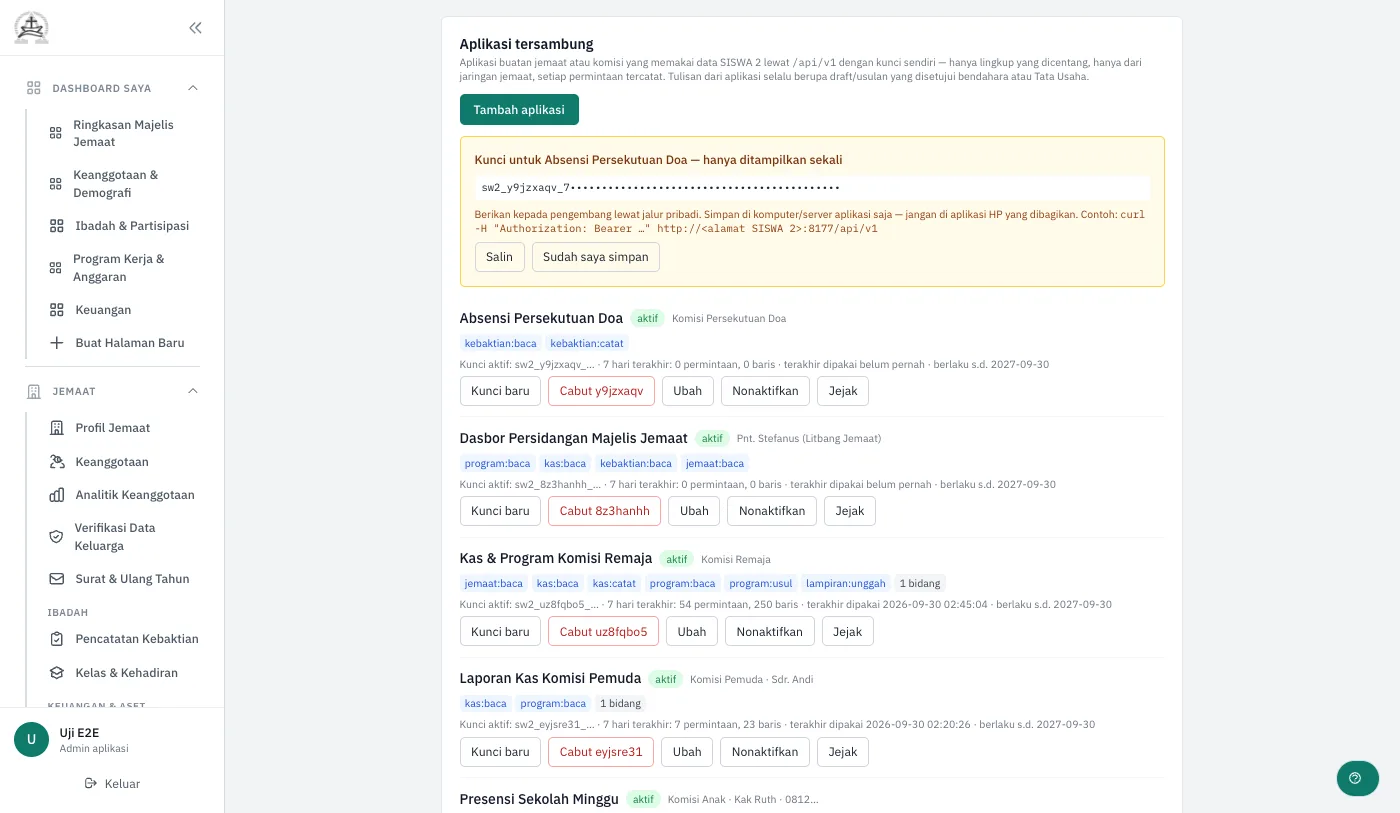Viewport: 1400px width, 813px height.
Task: Click the program:usul scope tag
Action: [x=759, y=583]
